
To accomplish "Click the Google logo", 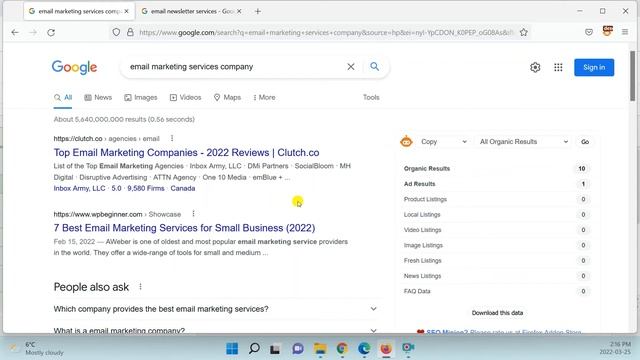I will 74,67.
